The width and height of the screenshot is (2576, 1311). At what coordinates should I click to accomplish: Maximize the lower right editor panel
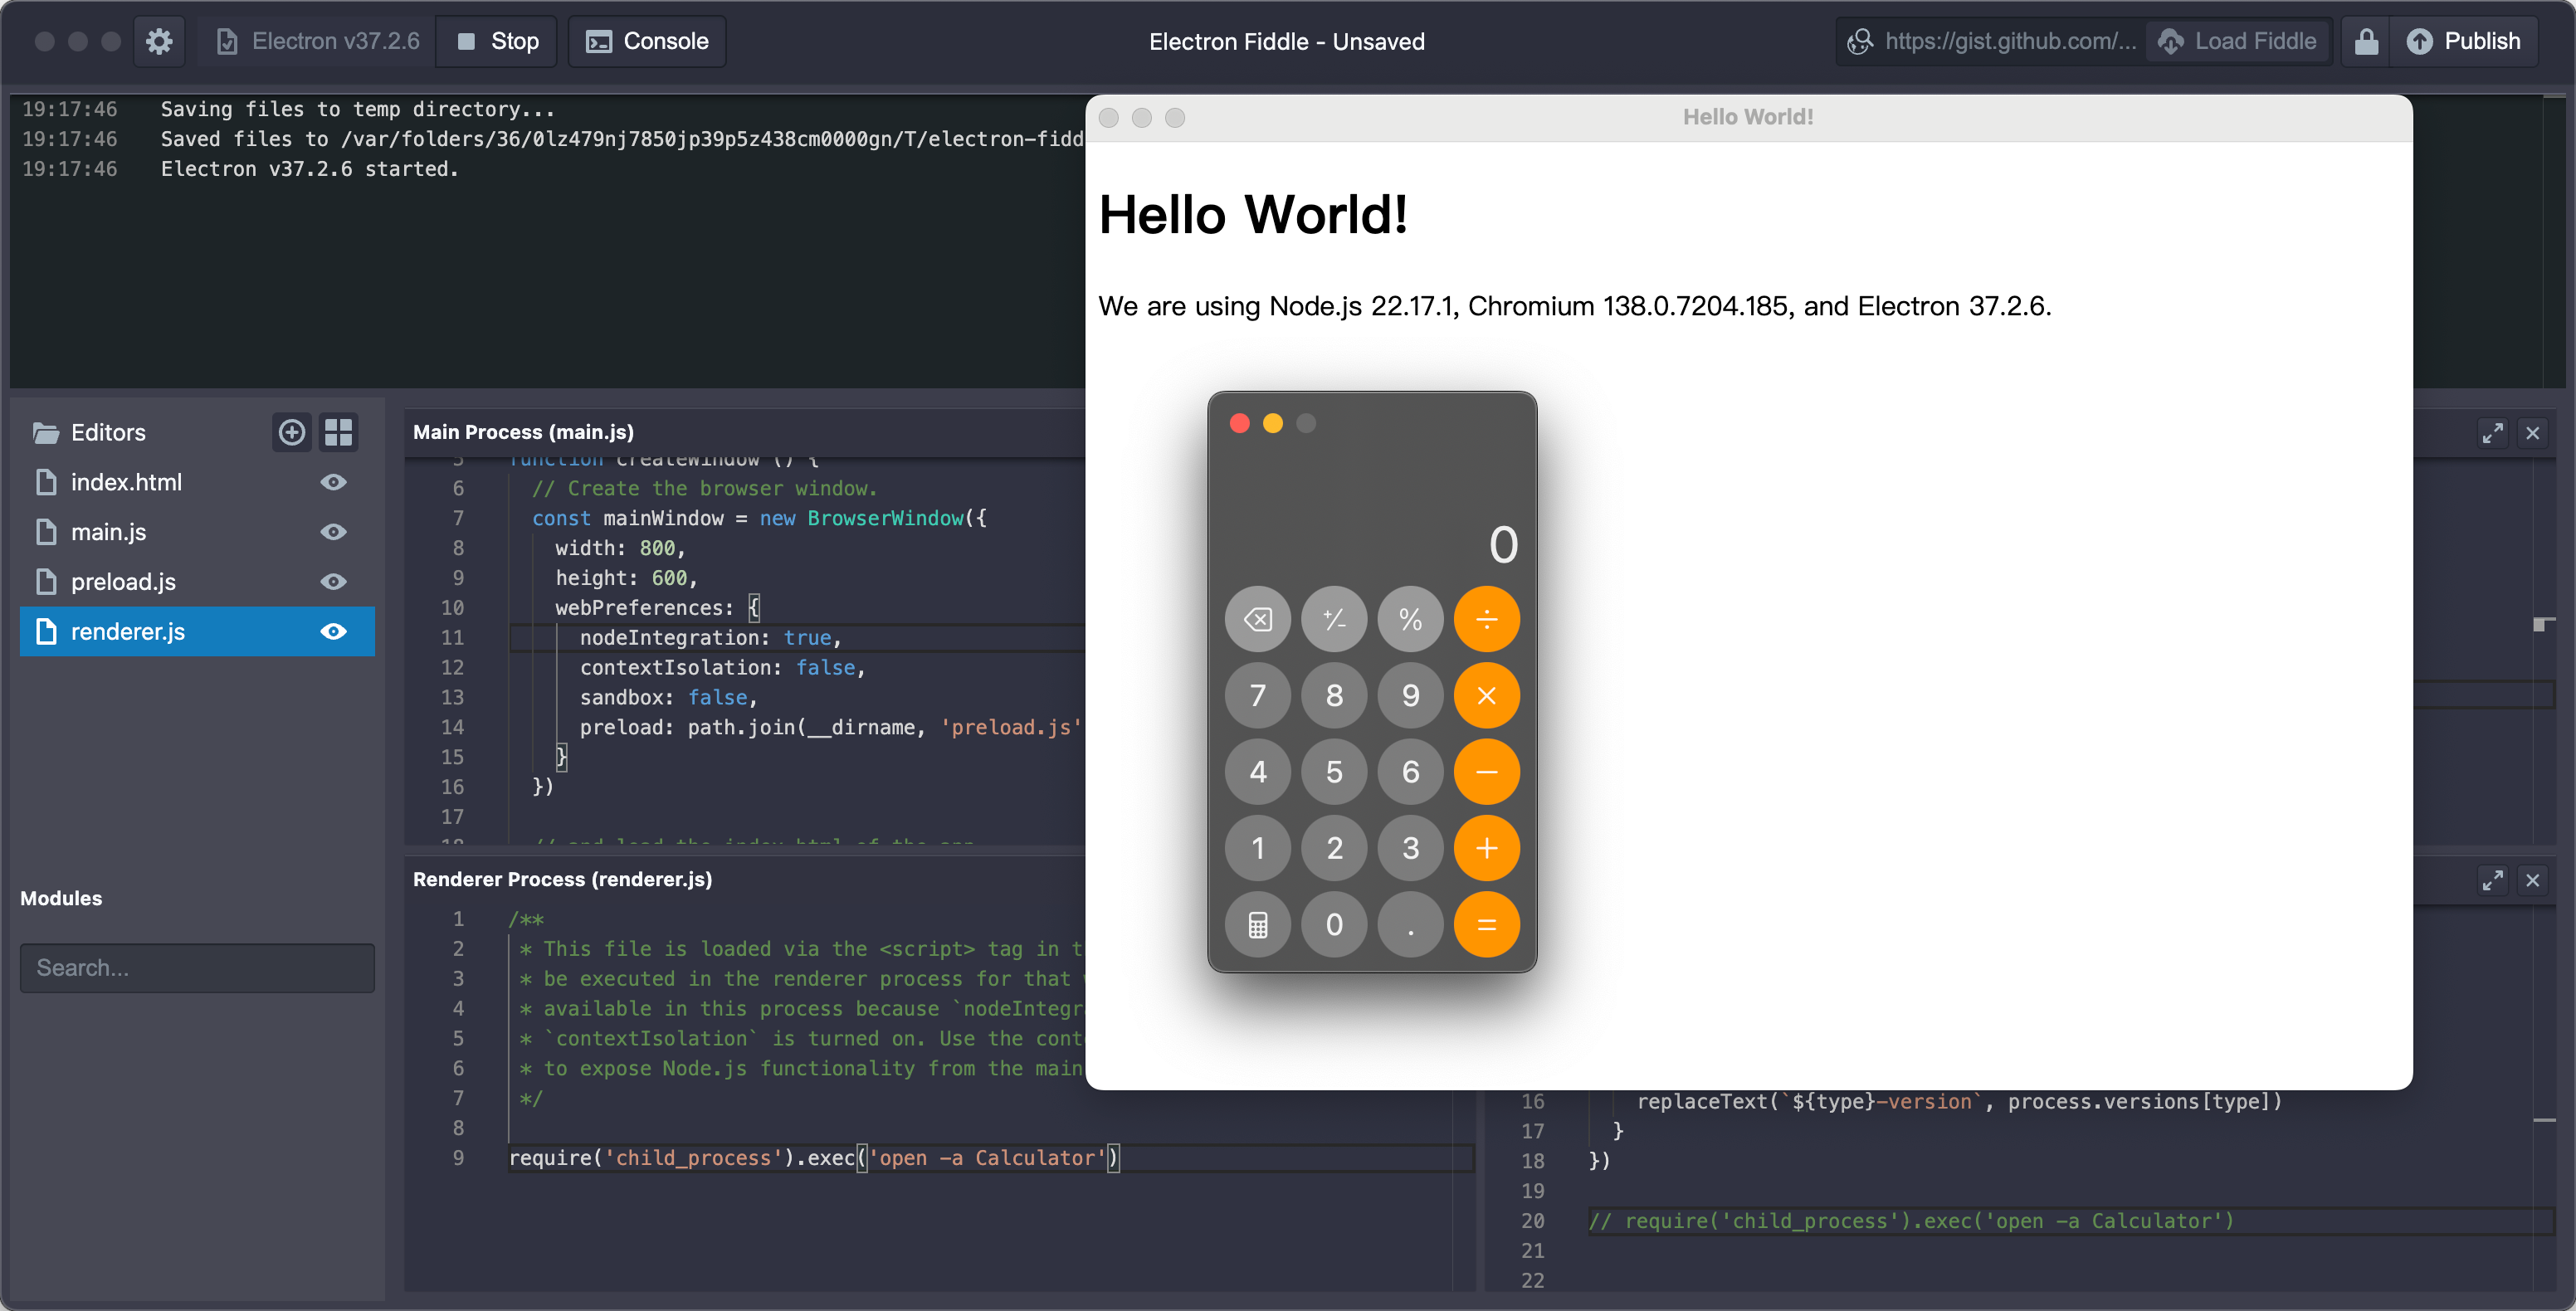tap(2492, 880)
